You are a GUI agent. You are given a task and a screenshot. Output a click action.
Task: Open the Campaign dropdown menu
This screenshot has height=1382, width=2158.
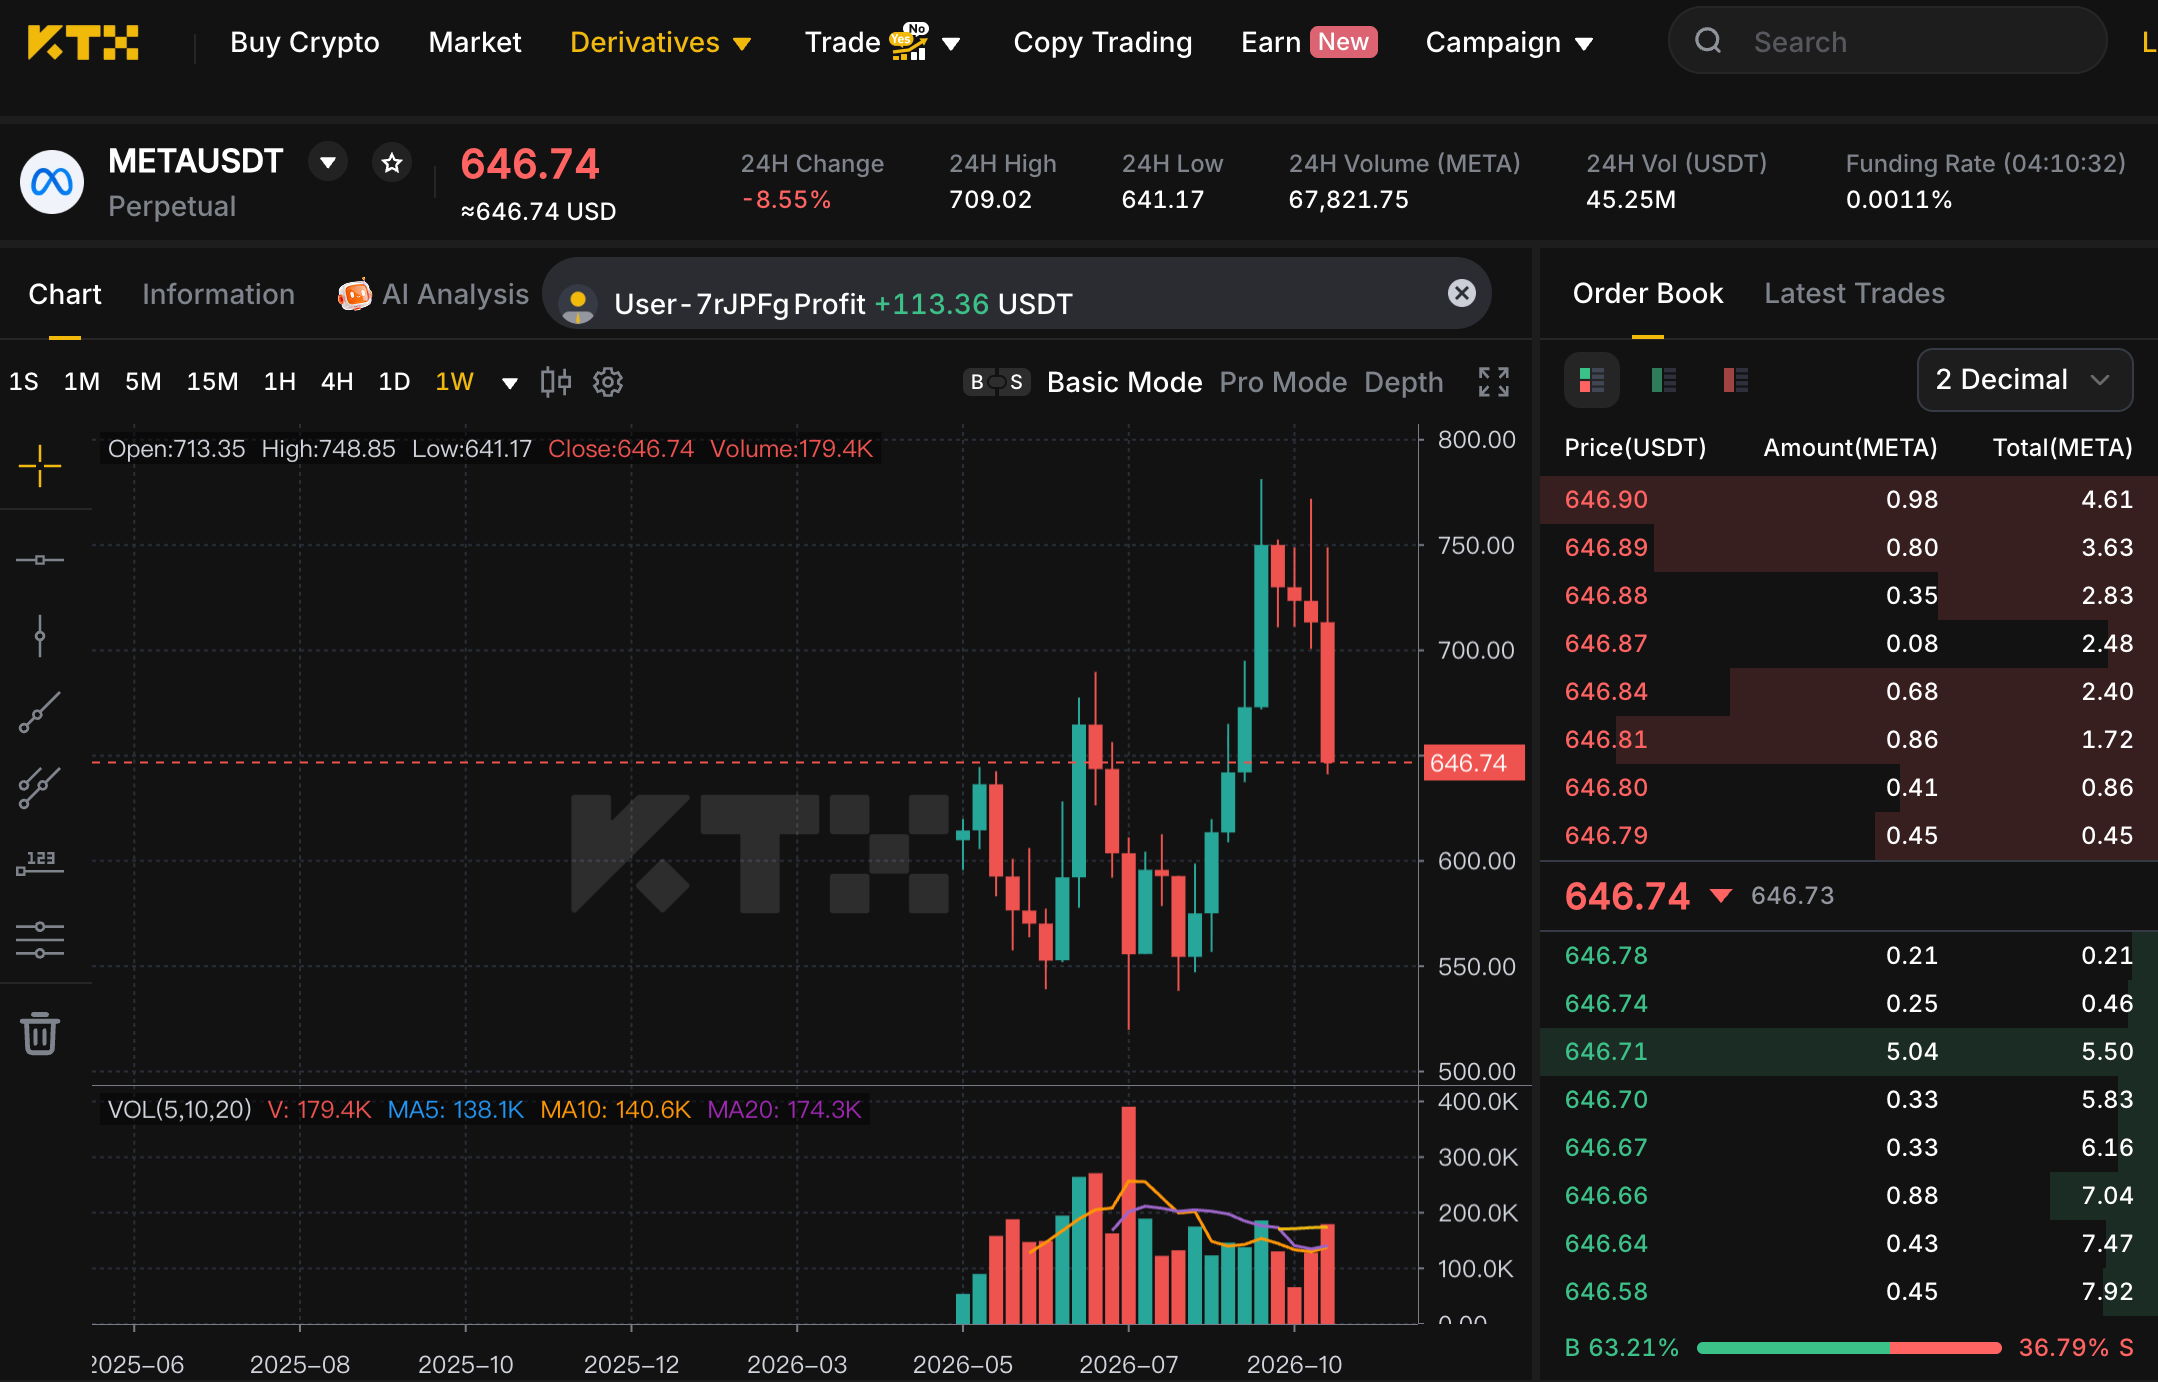pyautogui.click(x=1509, y=42)
